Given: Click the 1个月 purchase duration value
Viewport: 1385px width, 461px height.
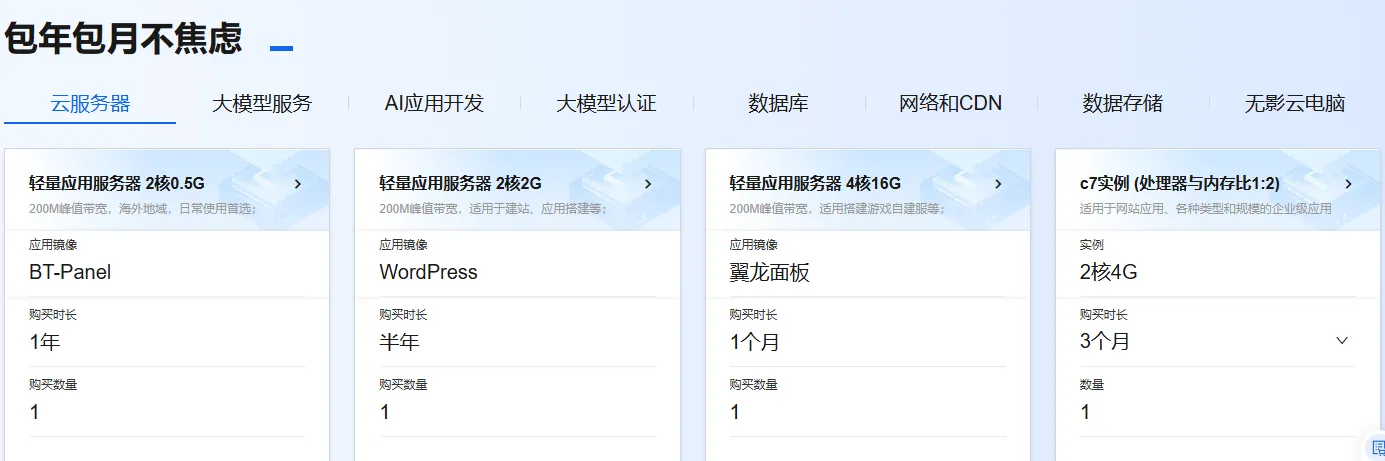Looking at the screenshot, I should 754,342.
